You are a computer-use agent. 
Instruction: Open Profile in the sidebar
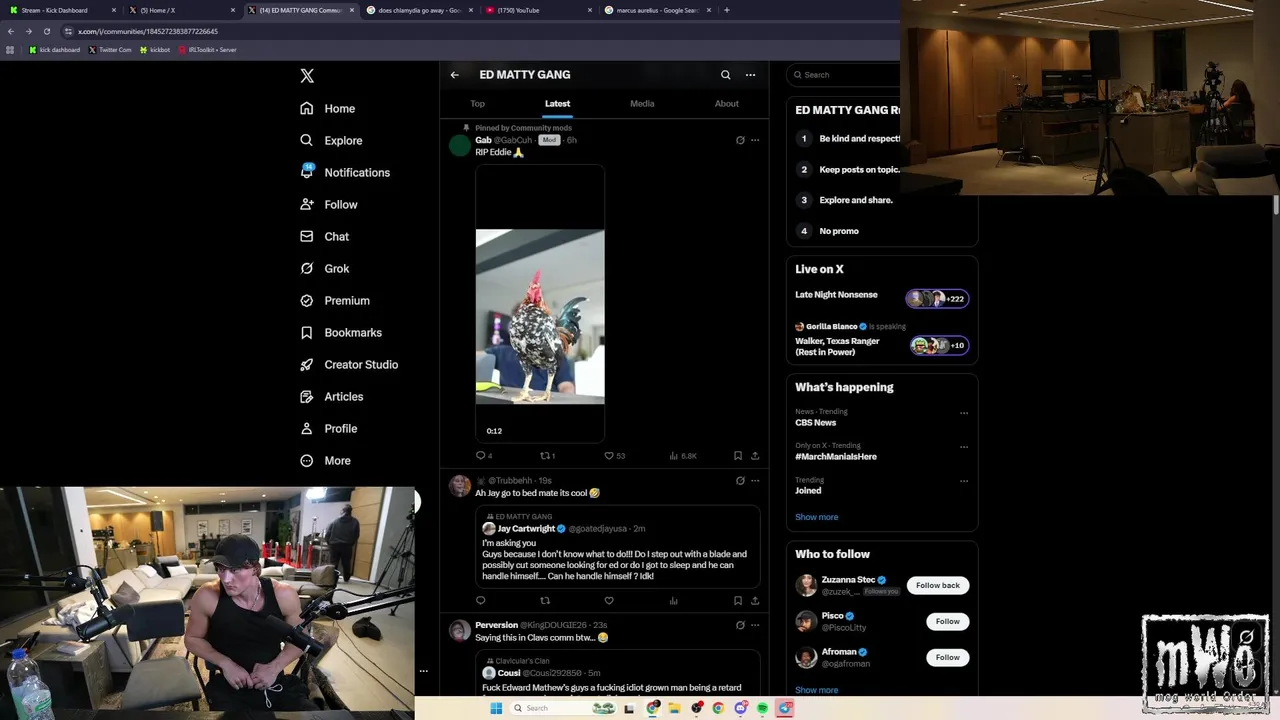tap(329, 428)
